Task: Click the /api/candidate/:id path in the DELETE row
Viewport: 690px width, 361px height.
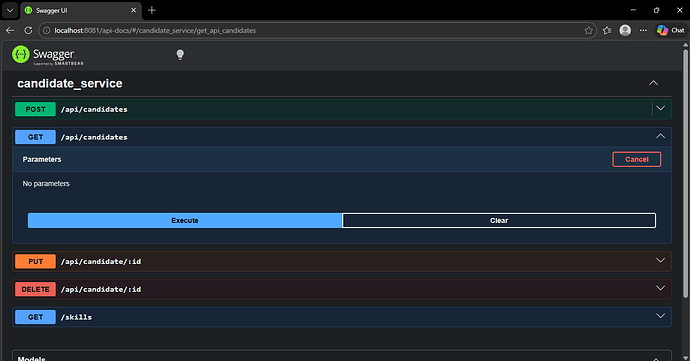Action: [x=101, y=289]
